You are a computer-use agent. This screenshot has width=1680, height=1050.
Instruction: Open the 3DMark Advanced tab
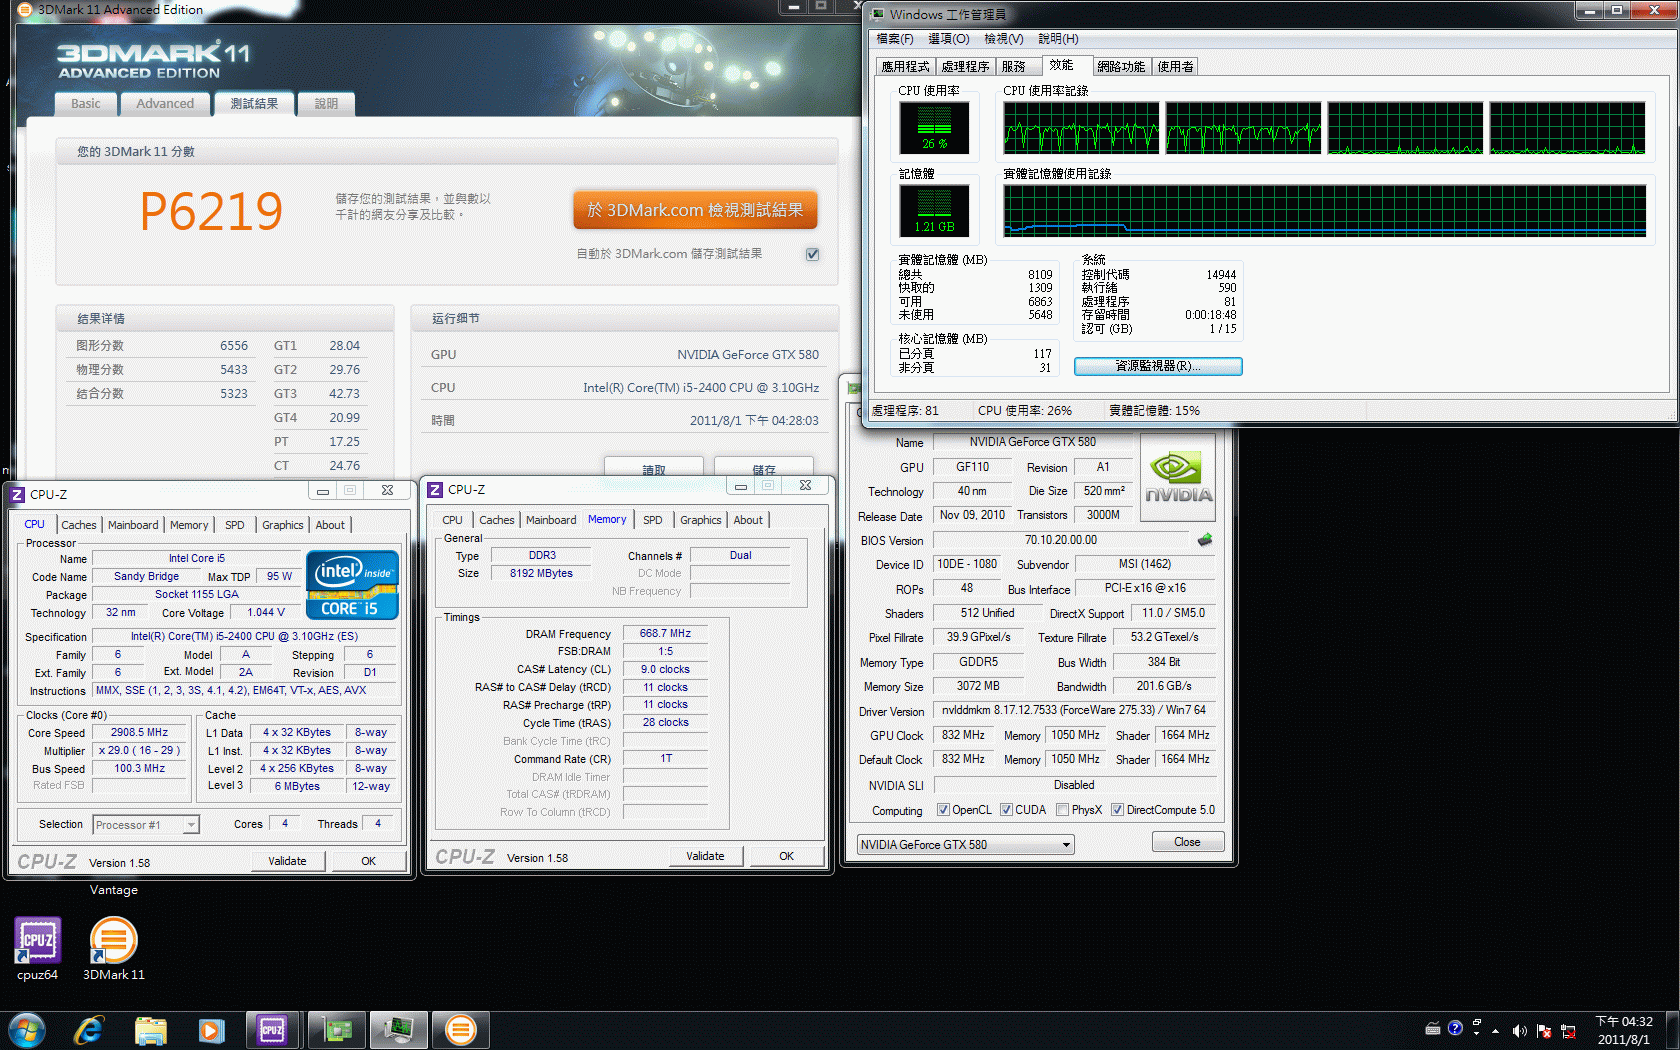[x=165, y=104]
